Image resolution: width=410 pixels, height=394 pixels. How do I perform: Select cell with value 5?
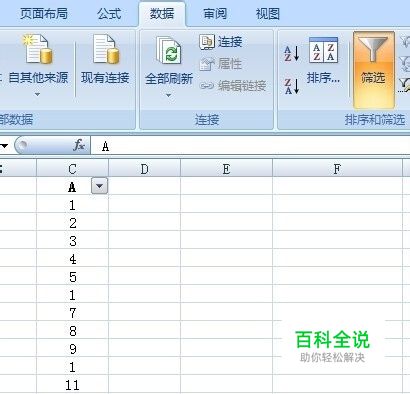click(72, 277)
